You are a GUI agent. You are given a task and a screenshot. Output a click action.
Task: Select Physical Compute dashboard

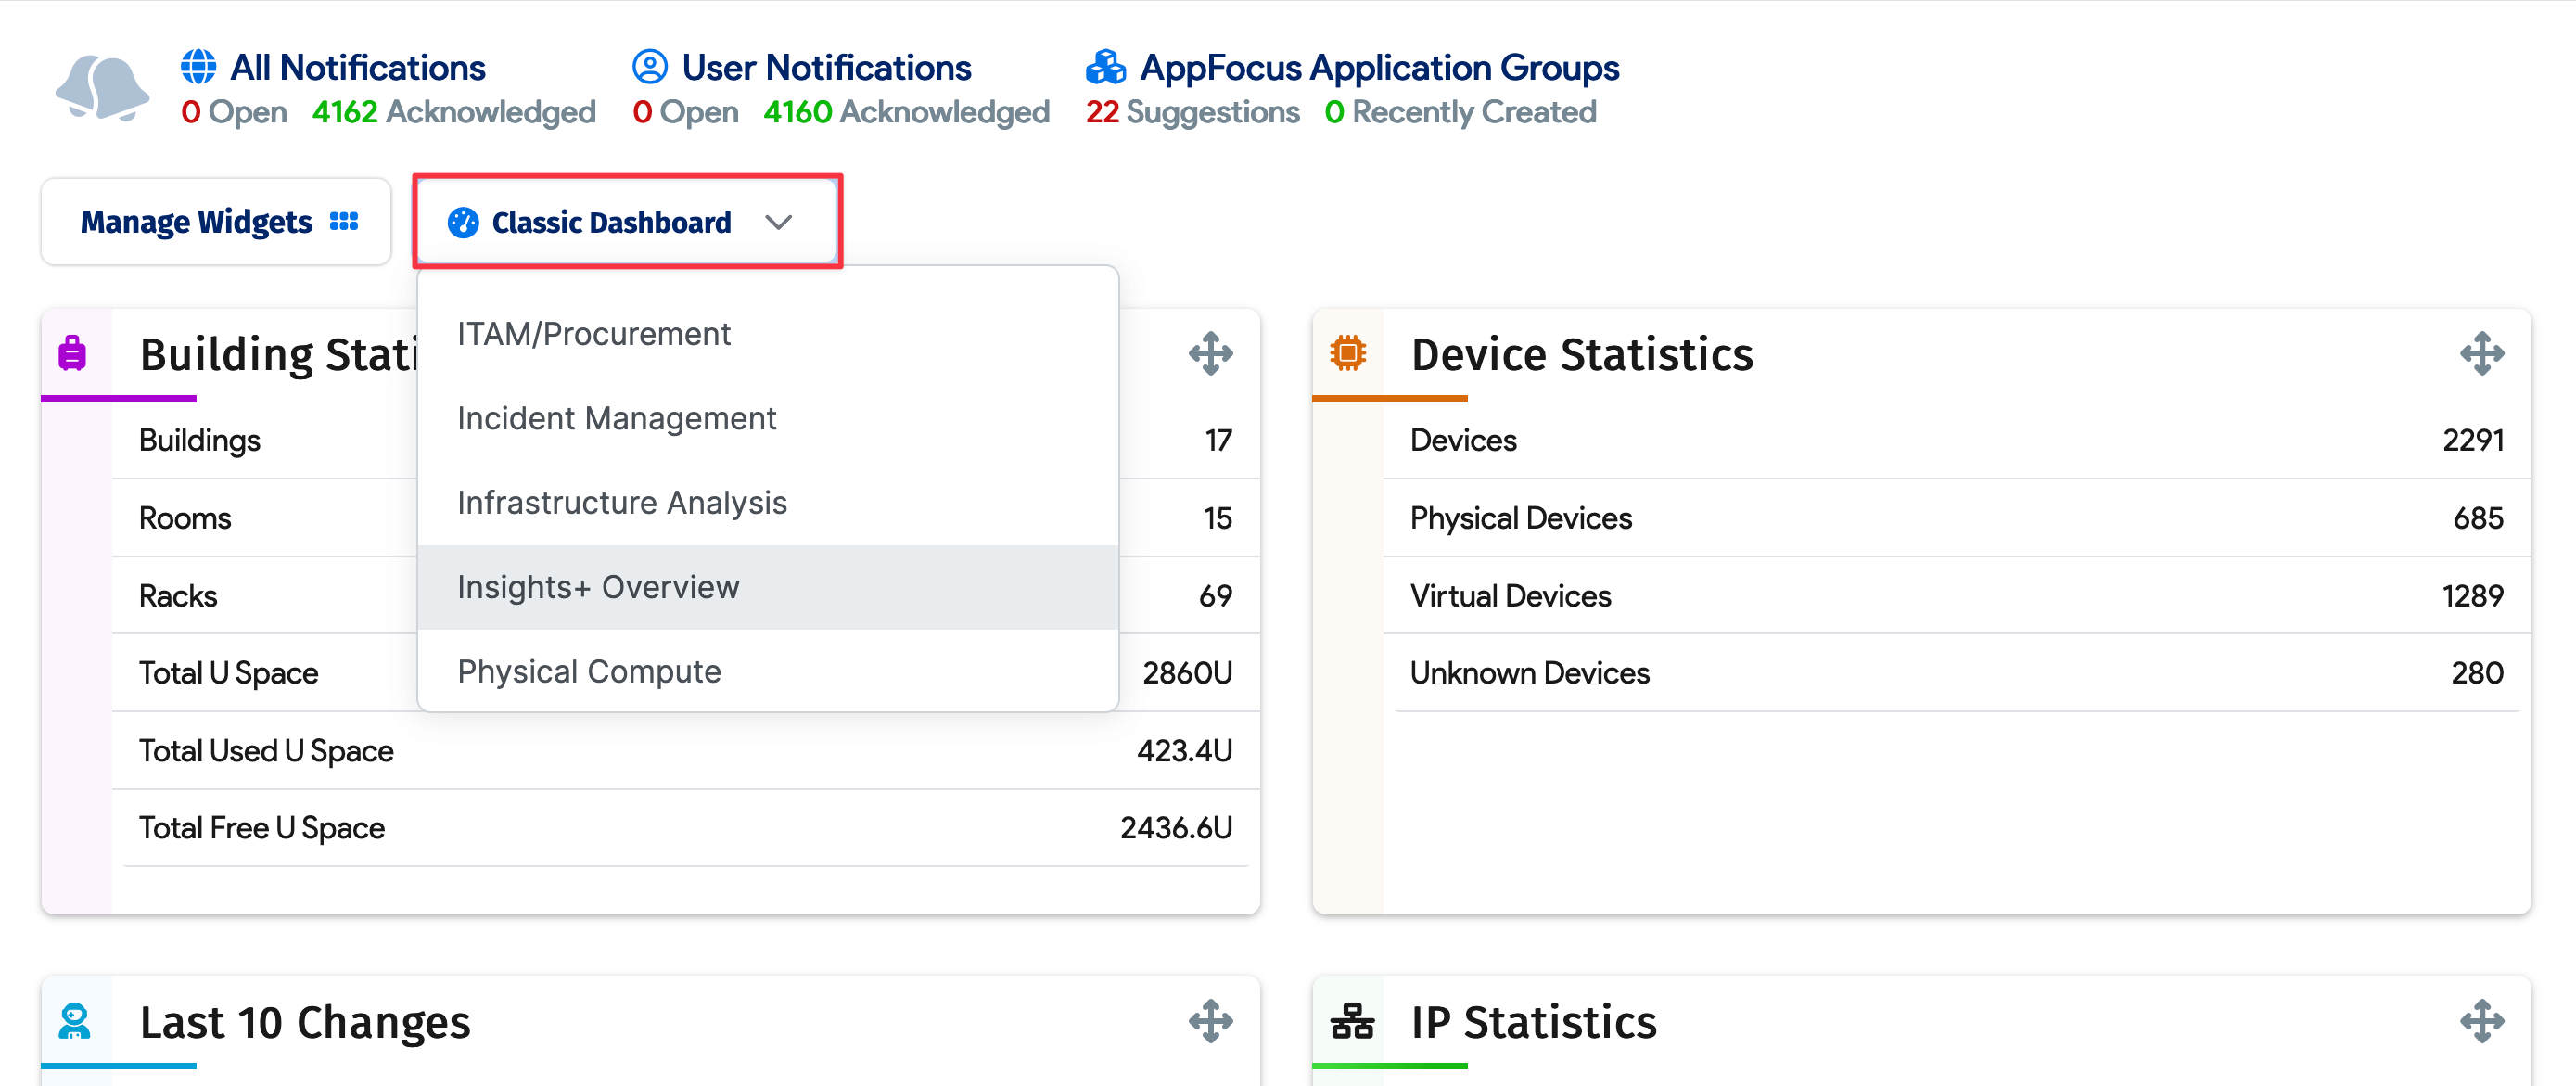coord(589,671)
